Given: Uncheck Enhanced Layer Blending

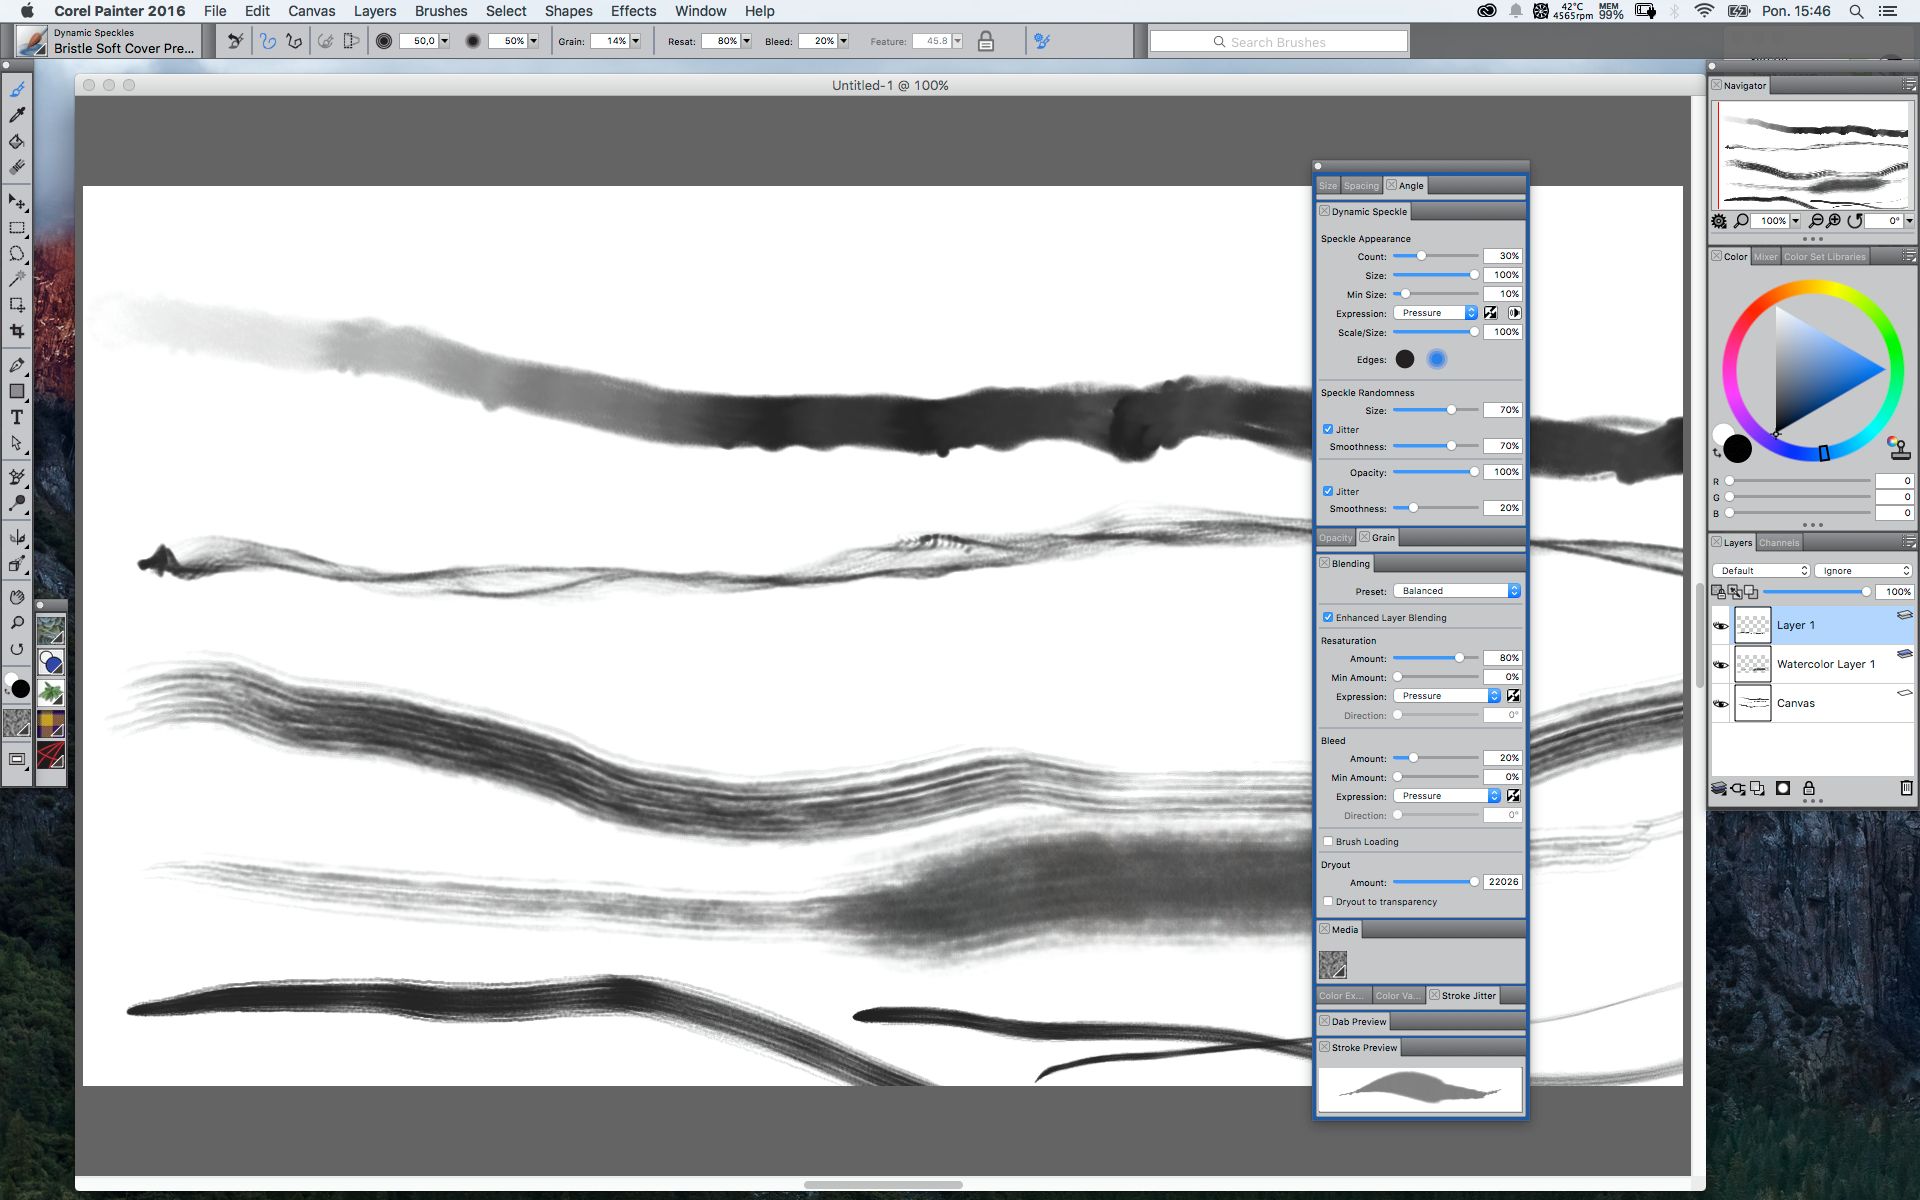Looking at the screenshot, I should (x=1328, y=617).
